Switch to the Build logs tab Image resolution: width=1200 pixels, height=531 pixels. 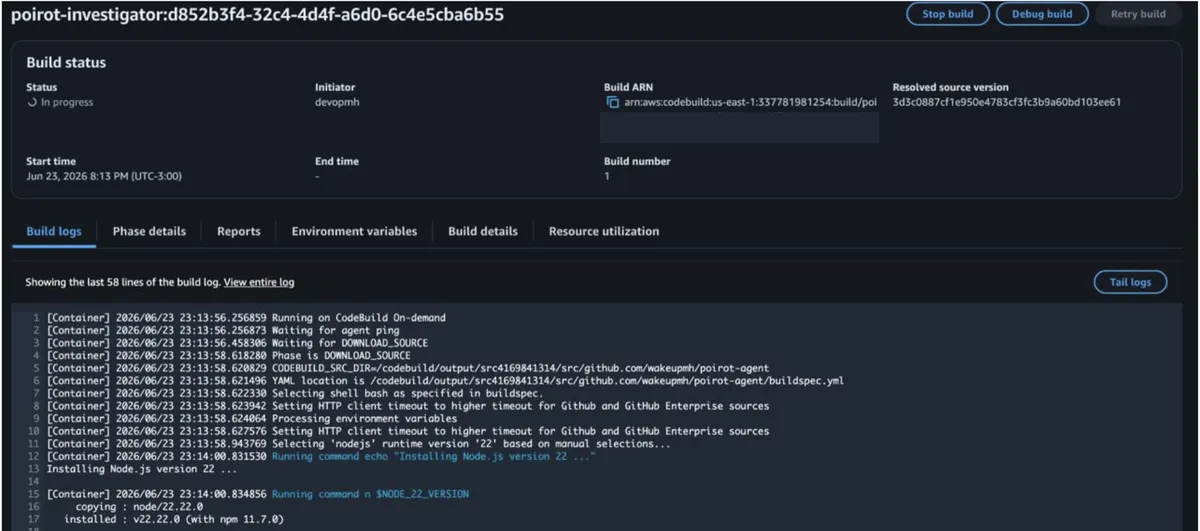click(x=54, y=231)
